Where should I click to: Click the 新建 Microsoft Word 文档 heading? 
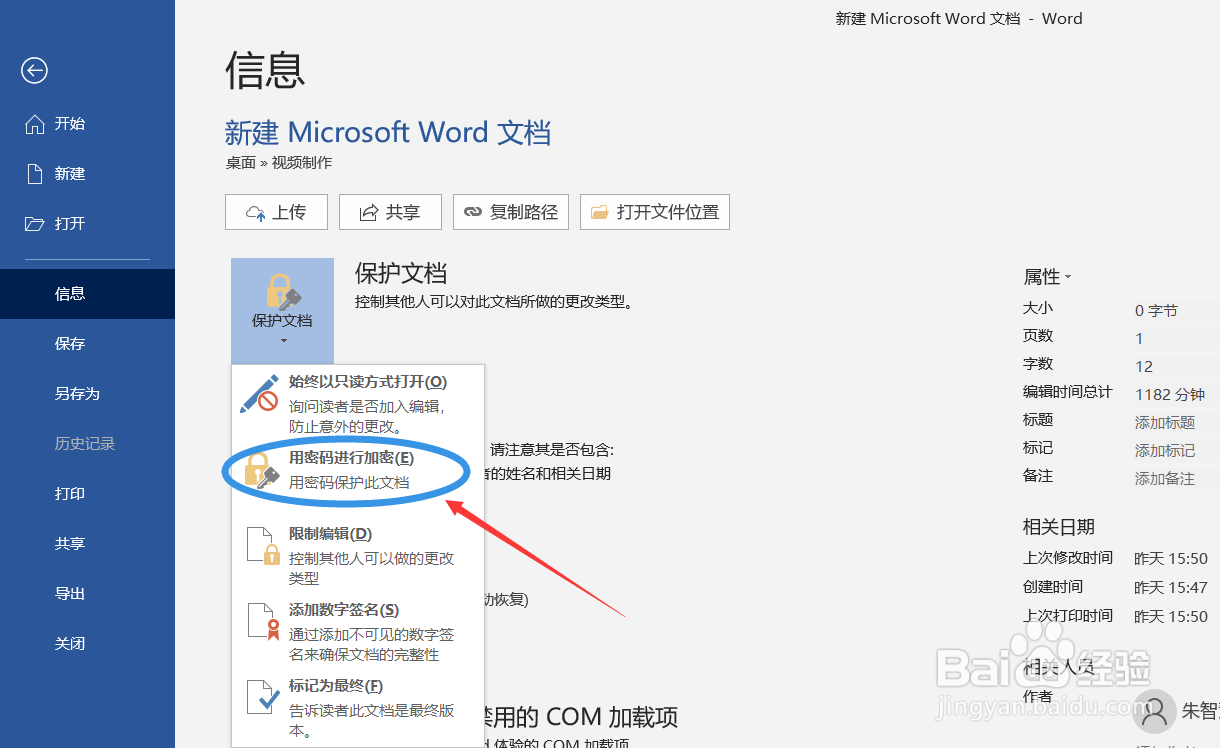[388, 132]
